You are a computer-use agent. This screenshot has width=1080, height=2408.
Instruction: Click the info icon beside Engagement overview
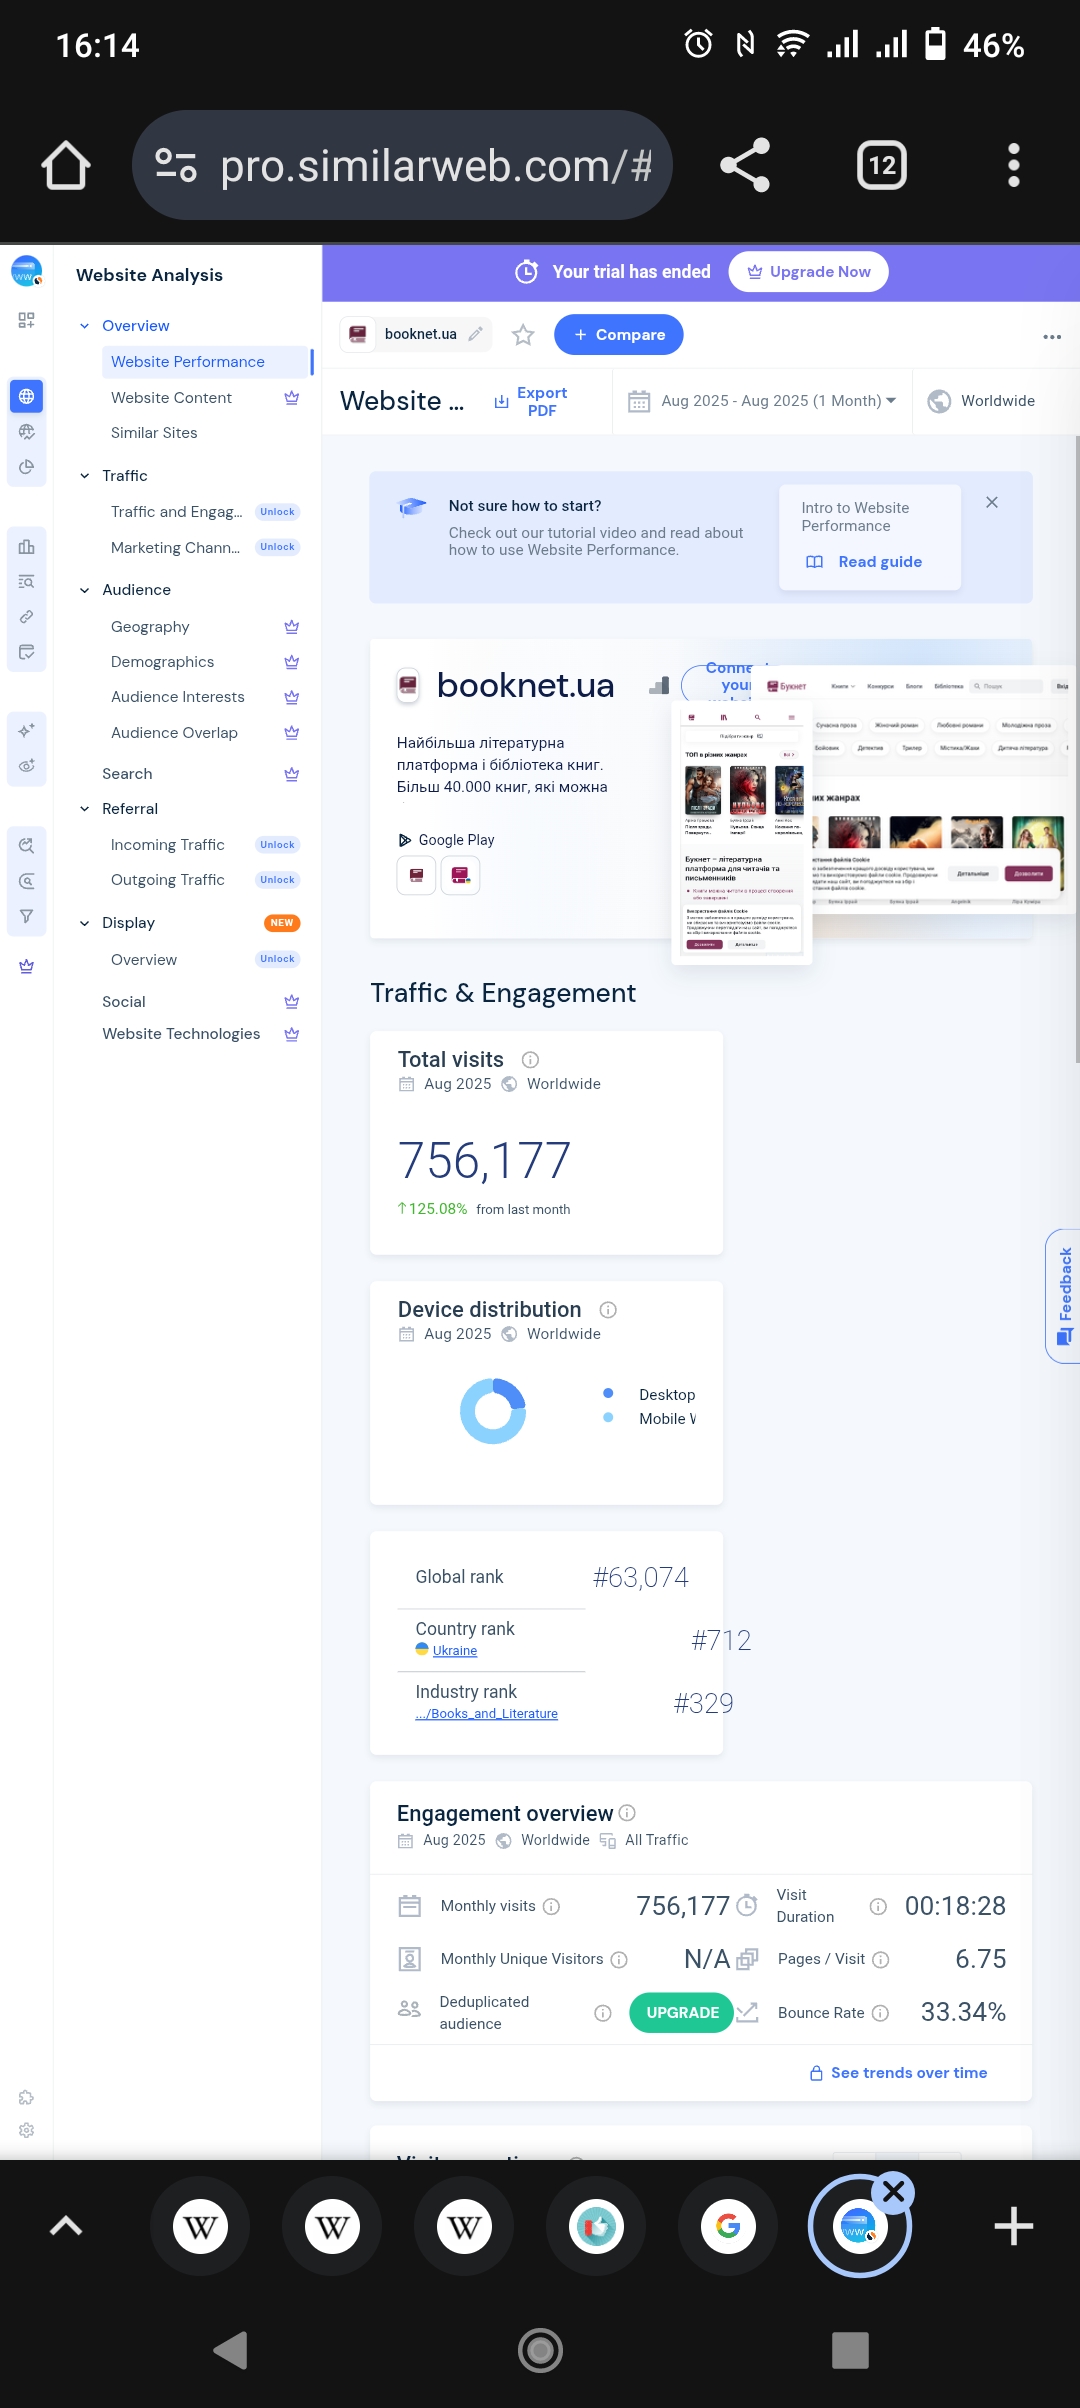pyautogui.click(x=627, y=1812)
